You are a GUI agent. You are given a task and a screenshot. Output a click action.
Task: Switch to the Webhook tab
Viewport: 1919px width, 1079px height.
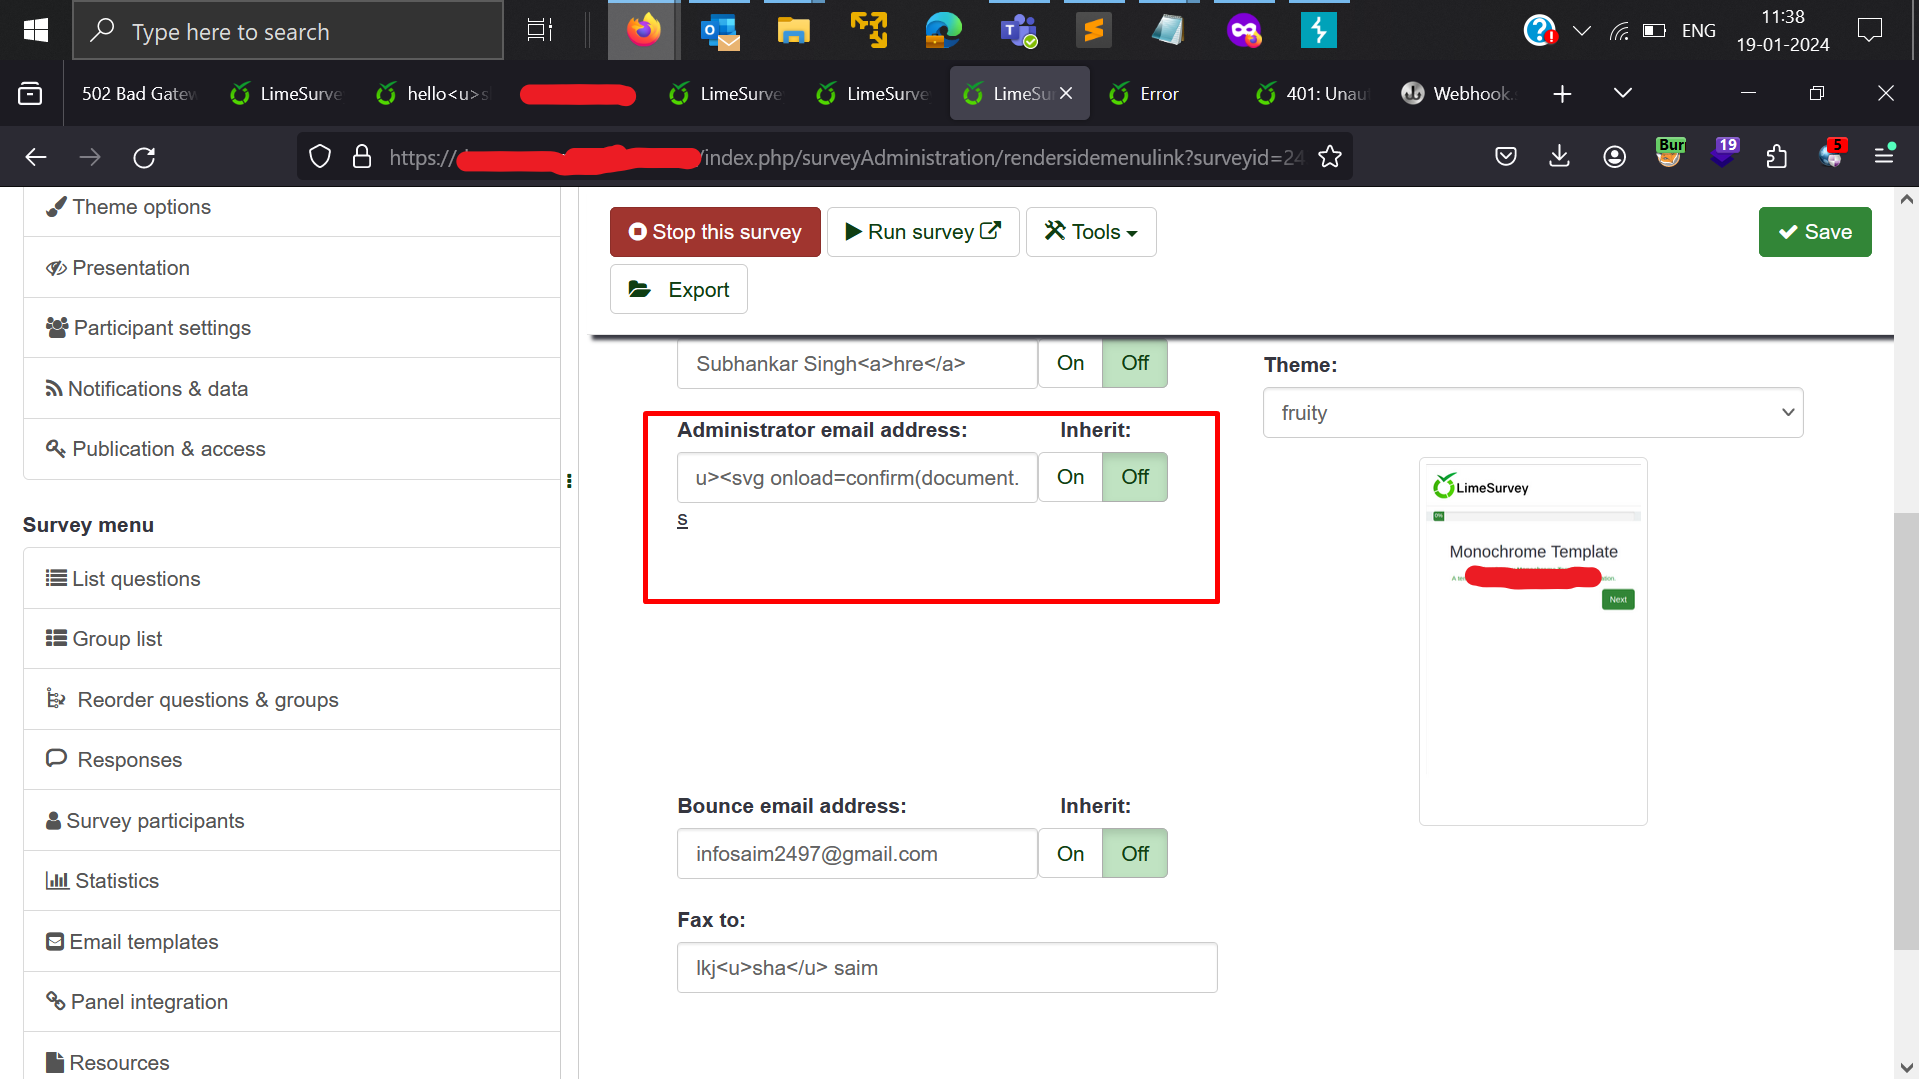[1460, 94]
